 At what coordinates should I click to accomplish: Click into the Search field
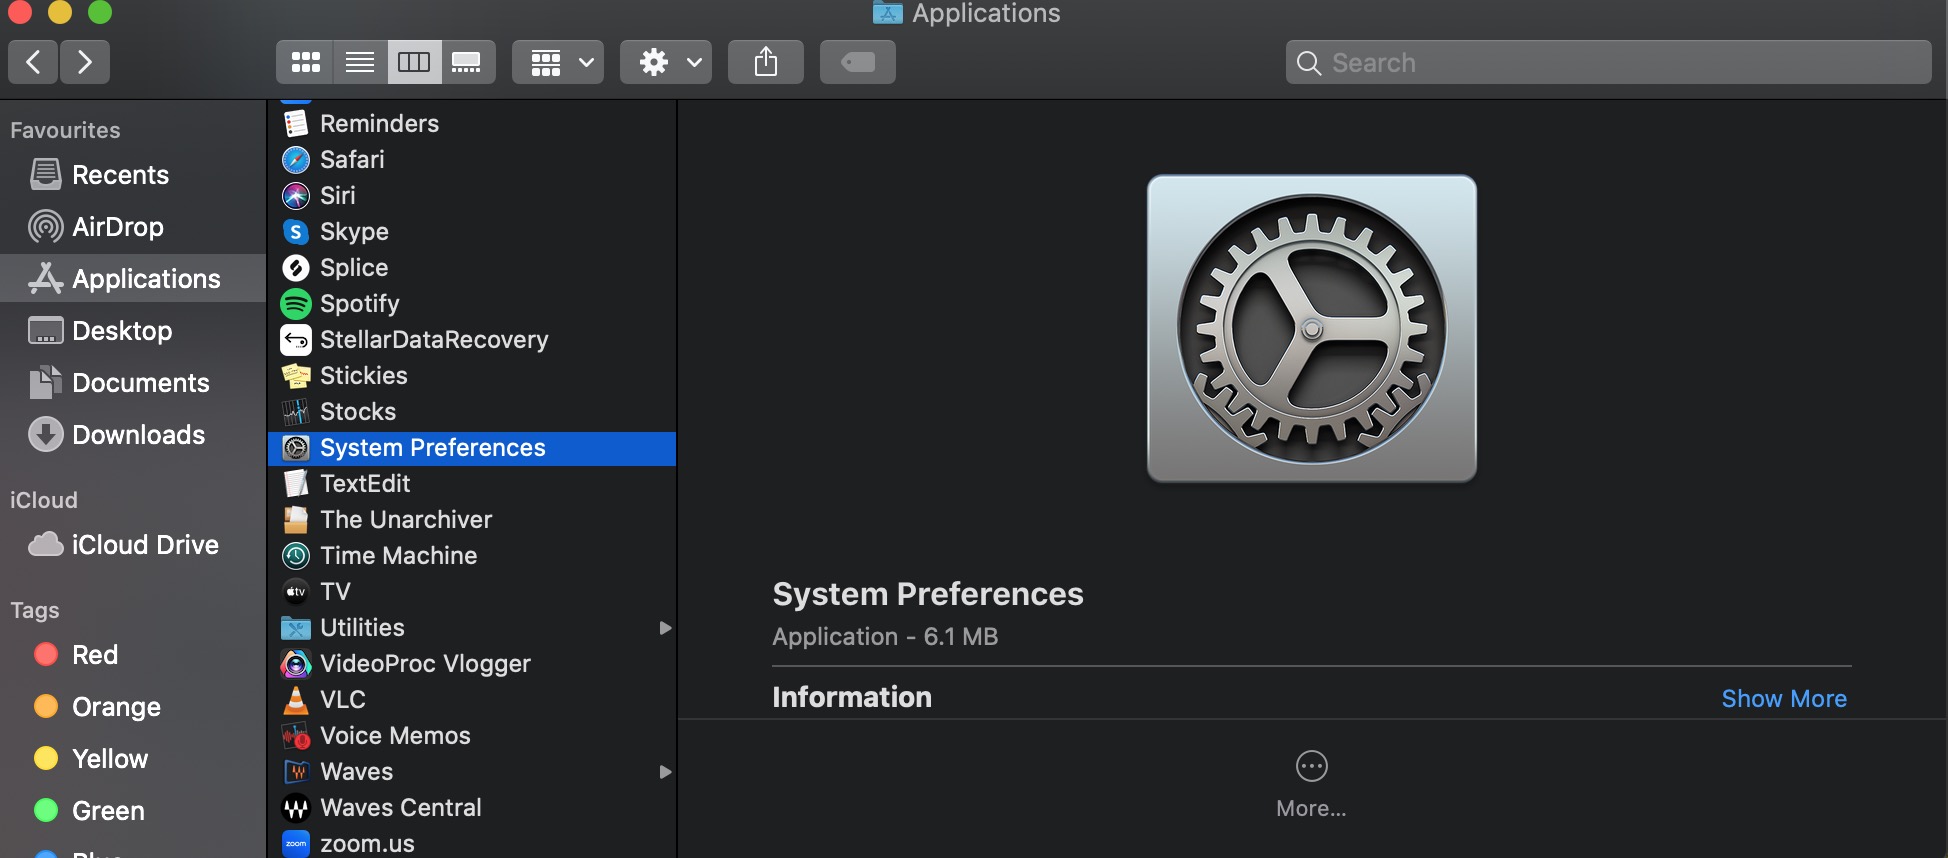pyautogui.click(x=1608, y=62)
